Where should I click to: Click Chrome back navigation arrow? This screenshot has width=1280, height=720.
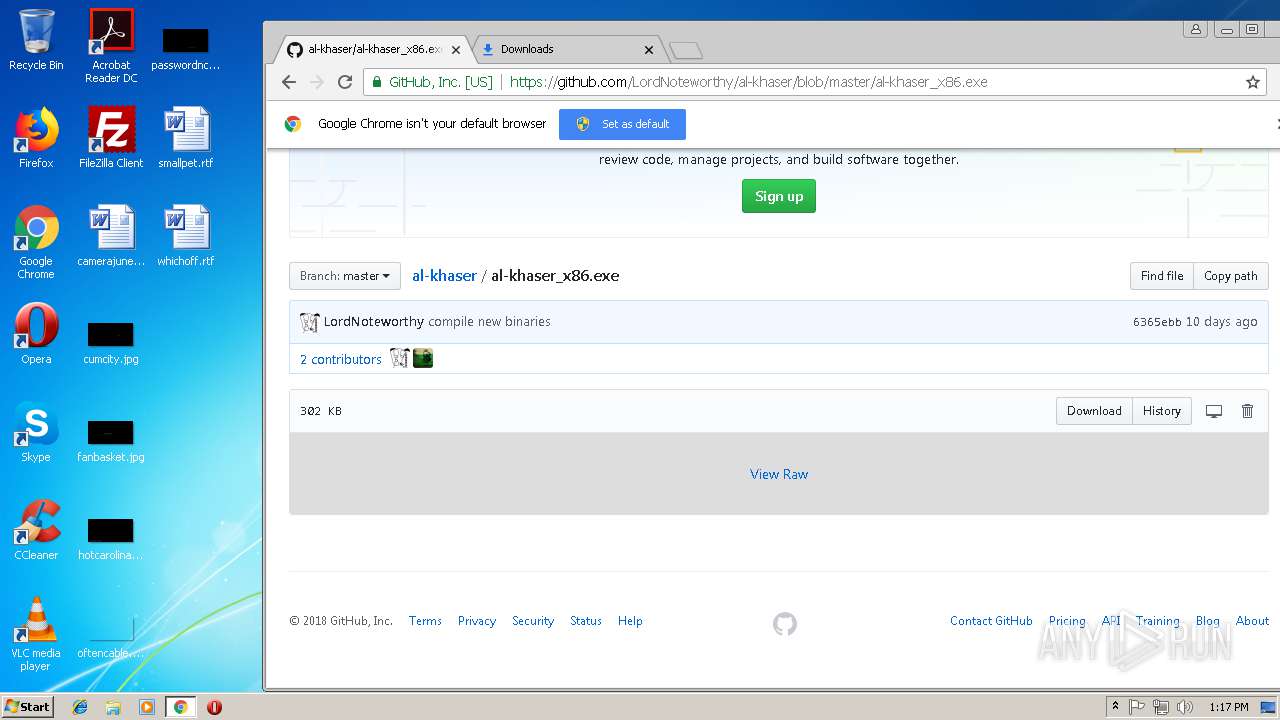pos(289,82)
